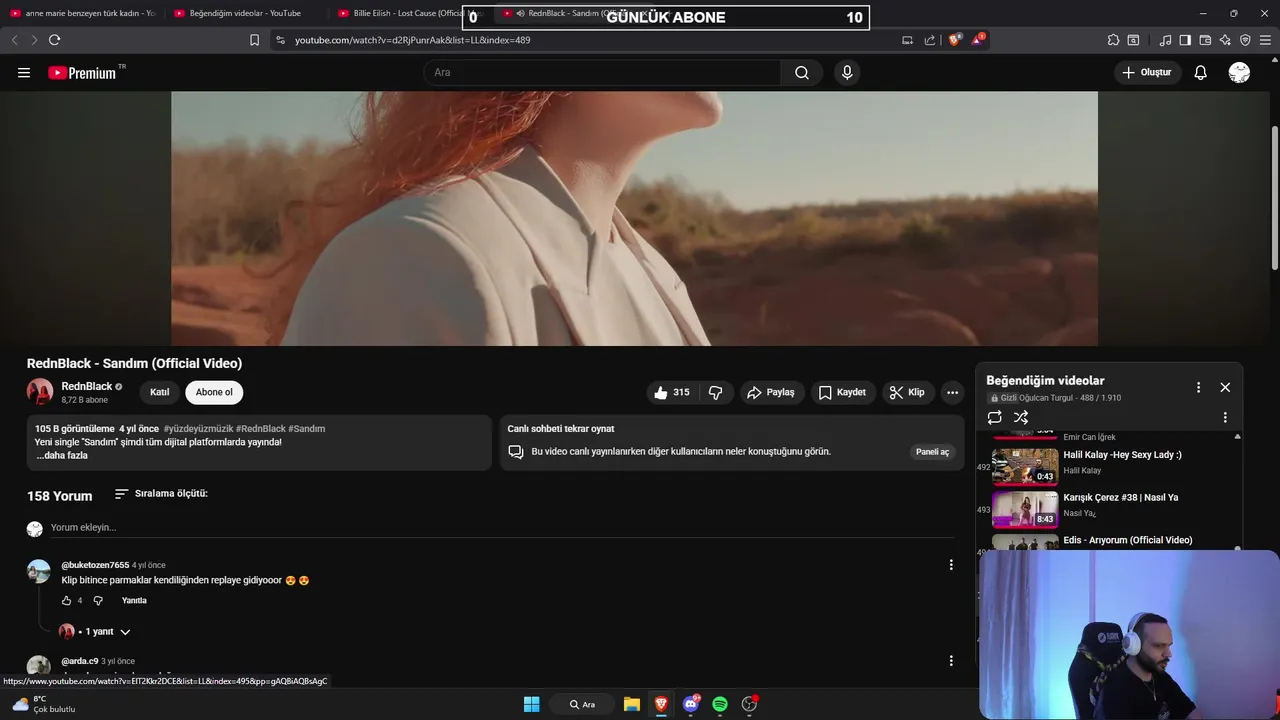Create a clip with Klip button

tap(907, 393)
